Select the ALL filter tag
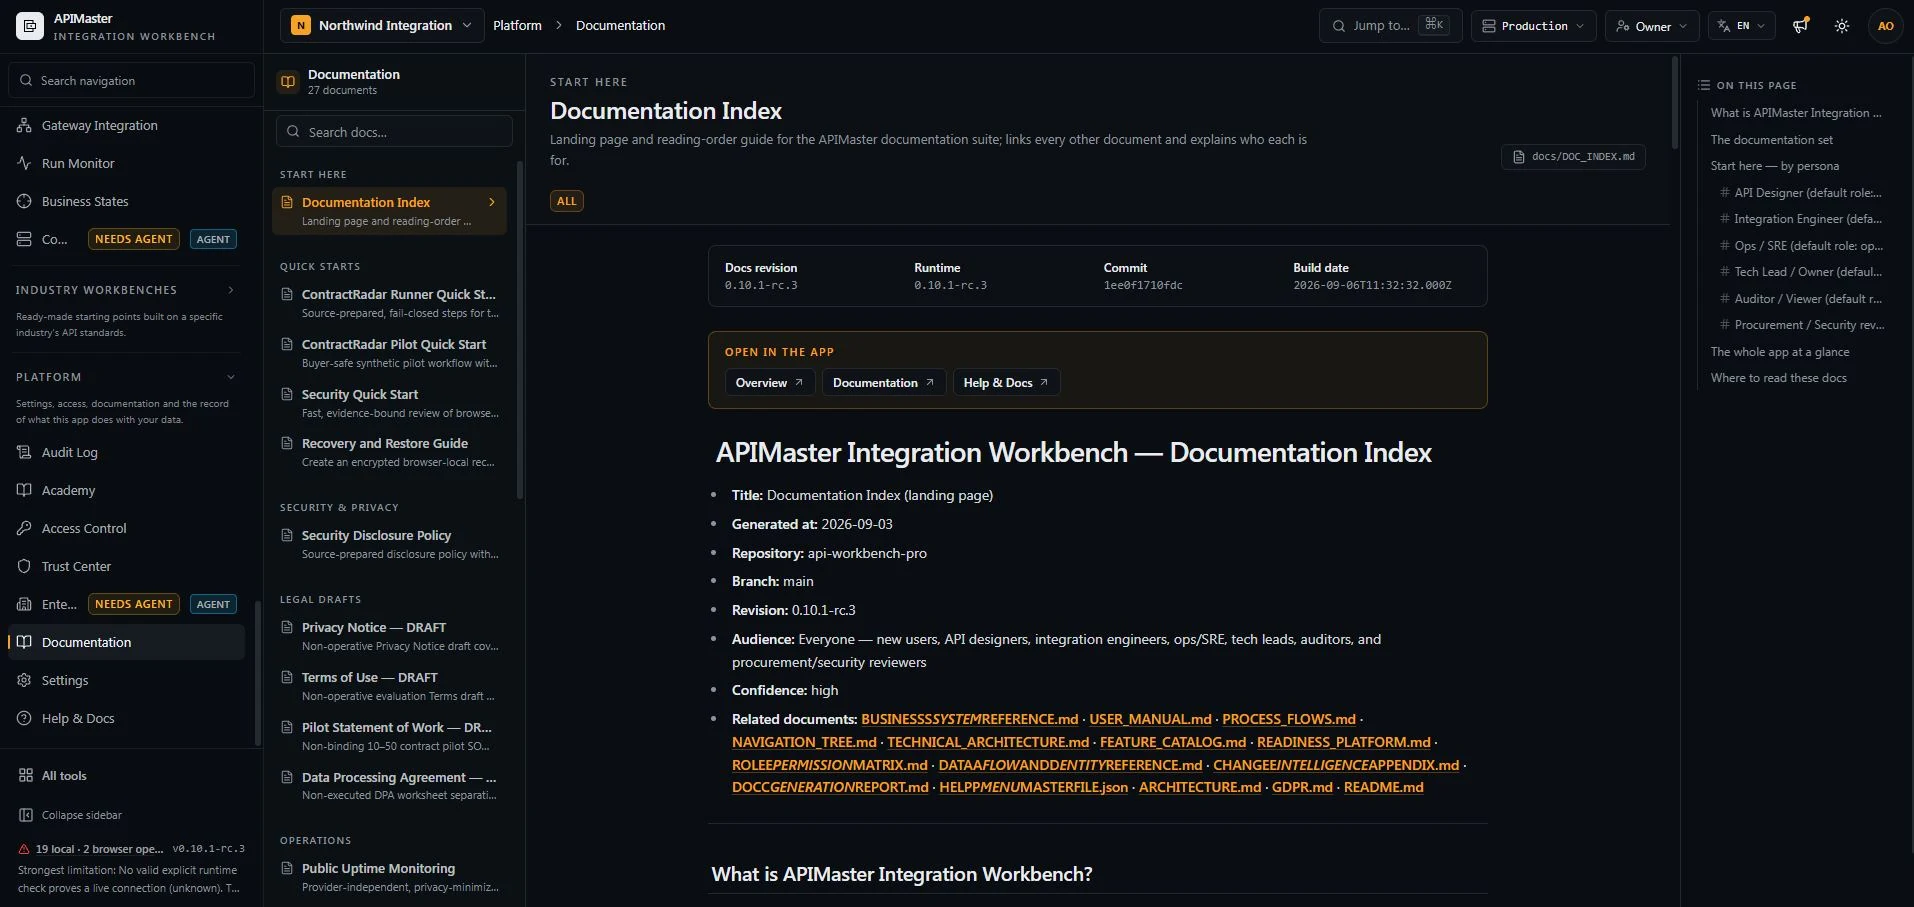This screenshot has height=907, width=1914. point(567,201)
